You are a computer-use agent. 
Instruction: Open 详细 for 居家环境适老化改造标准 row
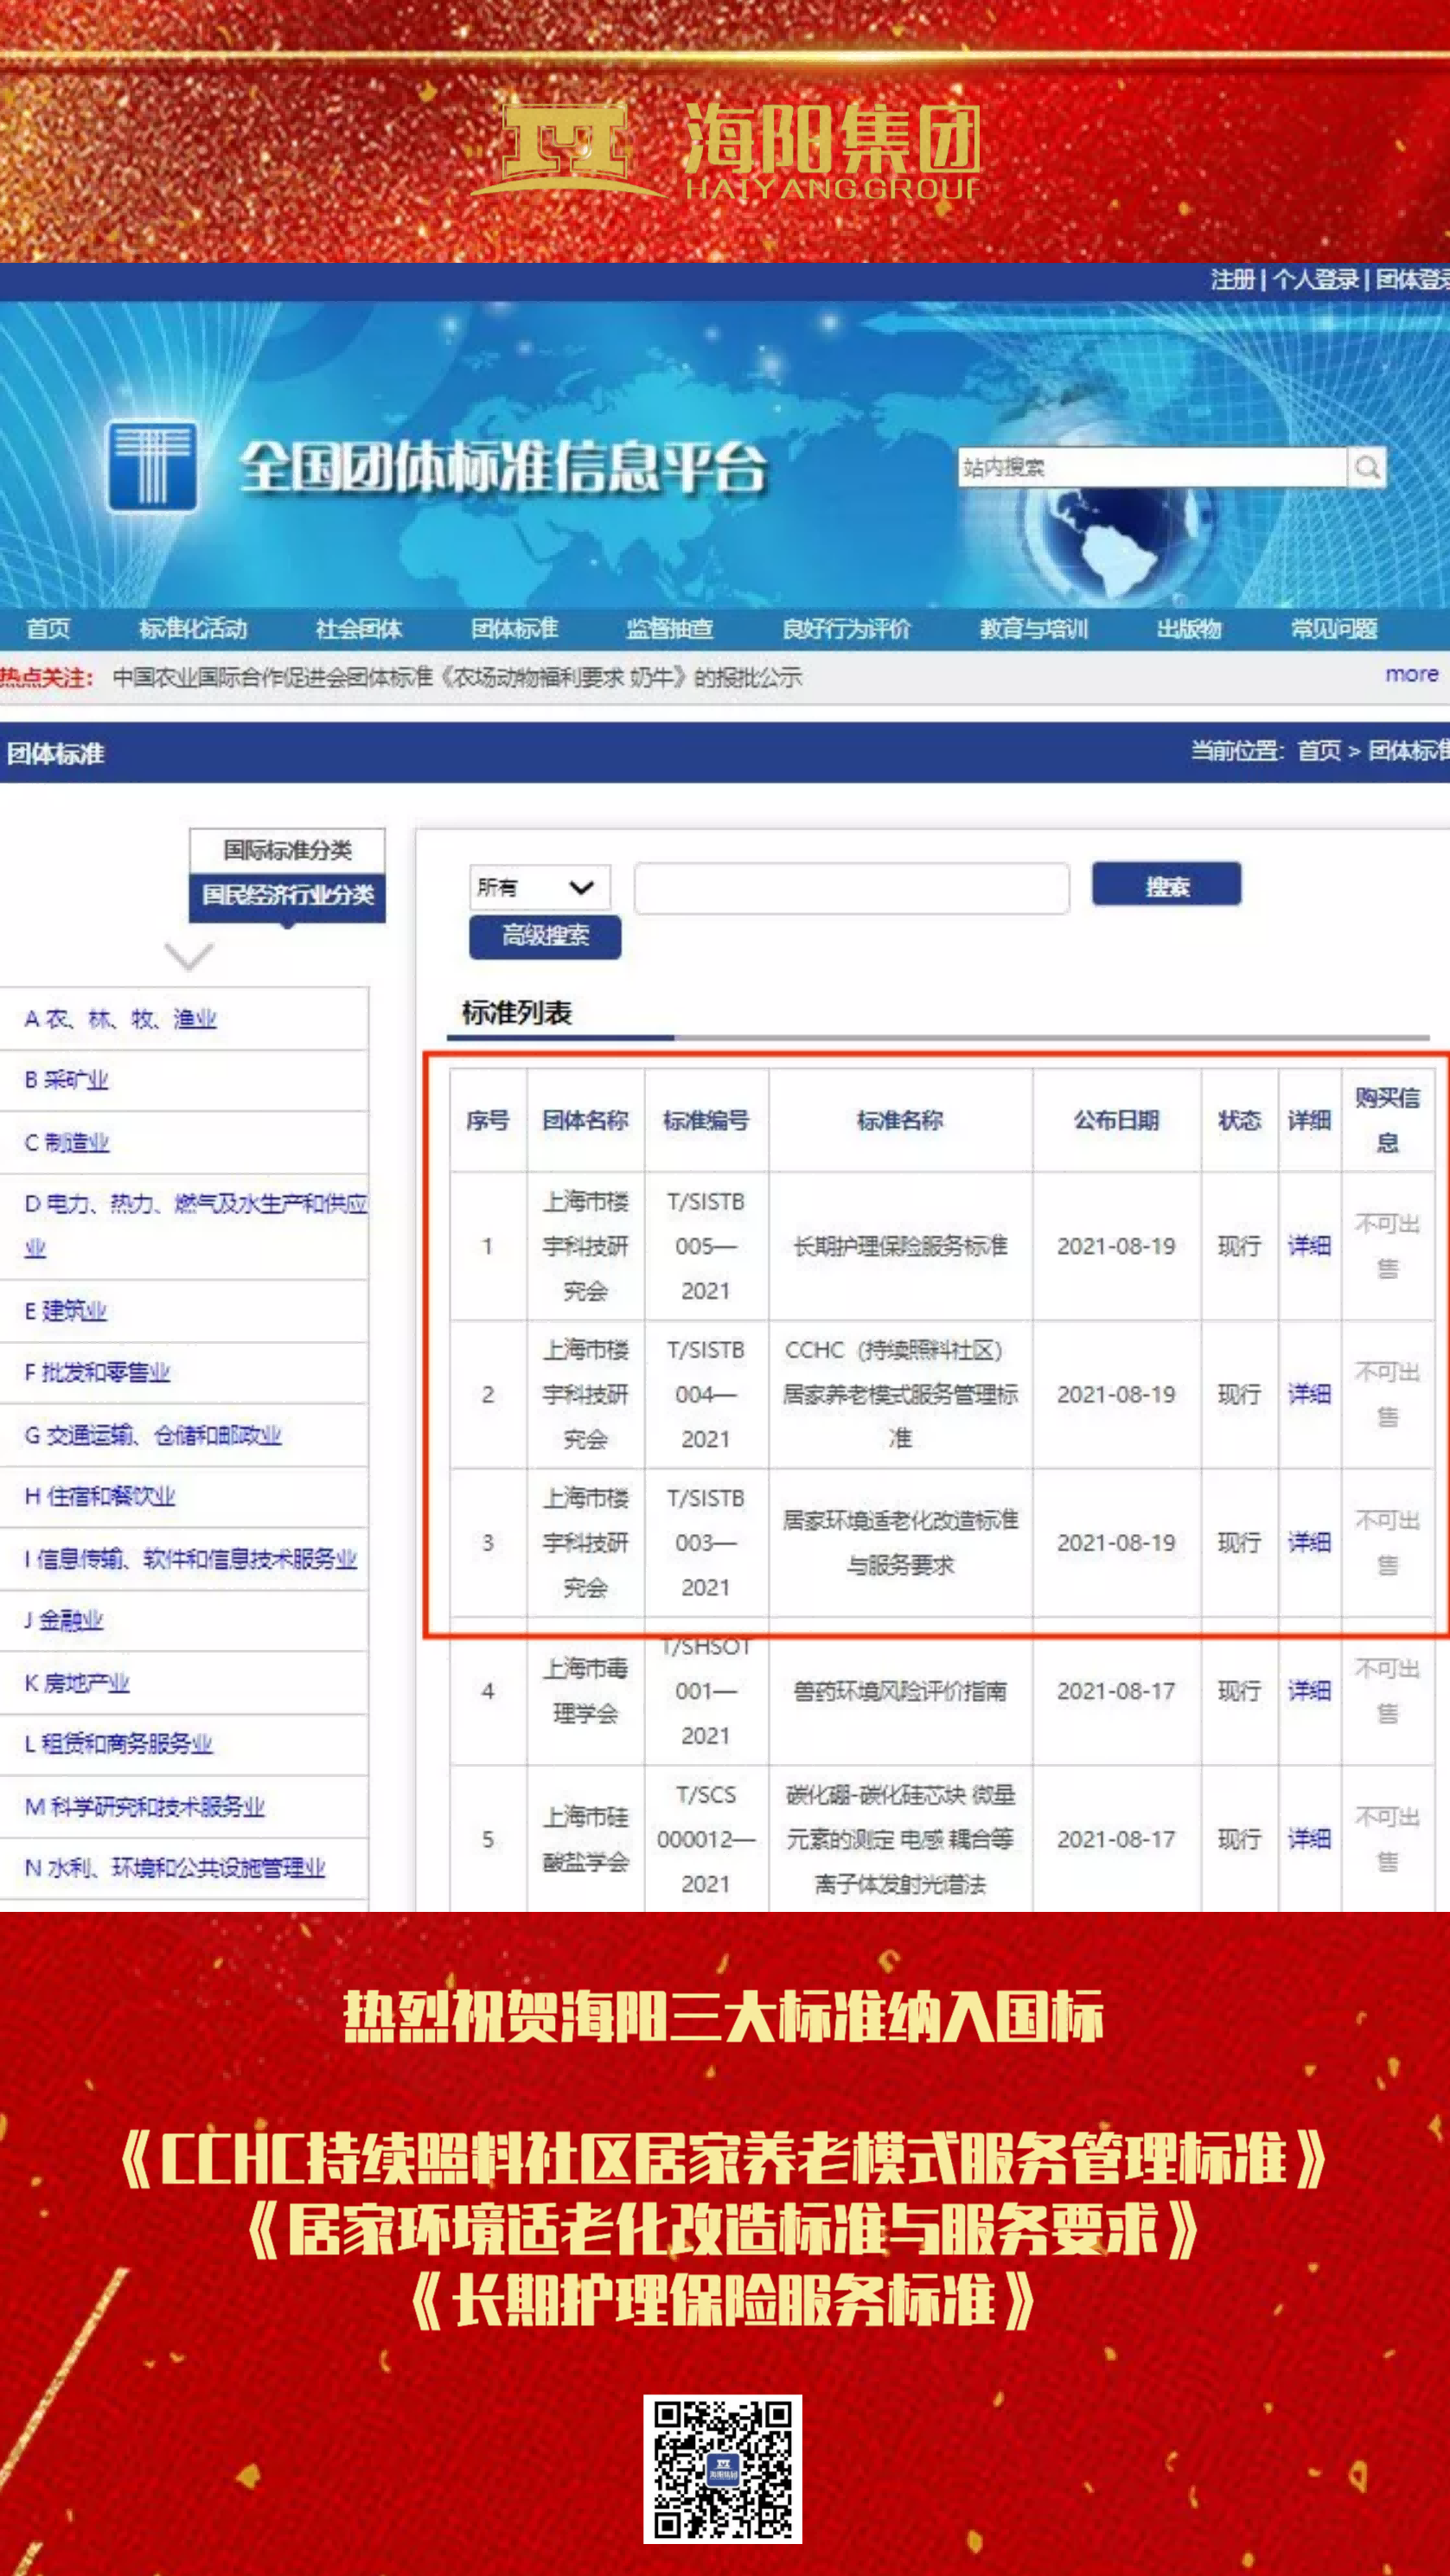[1309, 1543]
